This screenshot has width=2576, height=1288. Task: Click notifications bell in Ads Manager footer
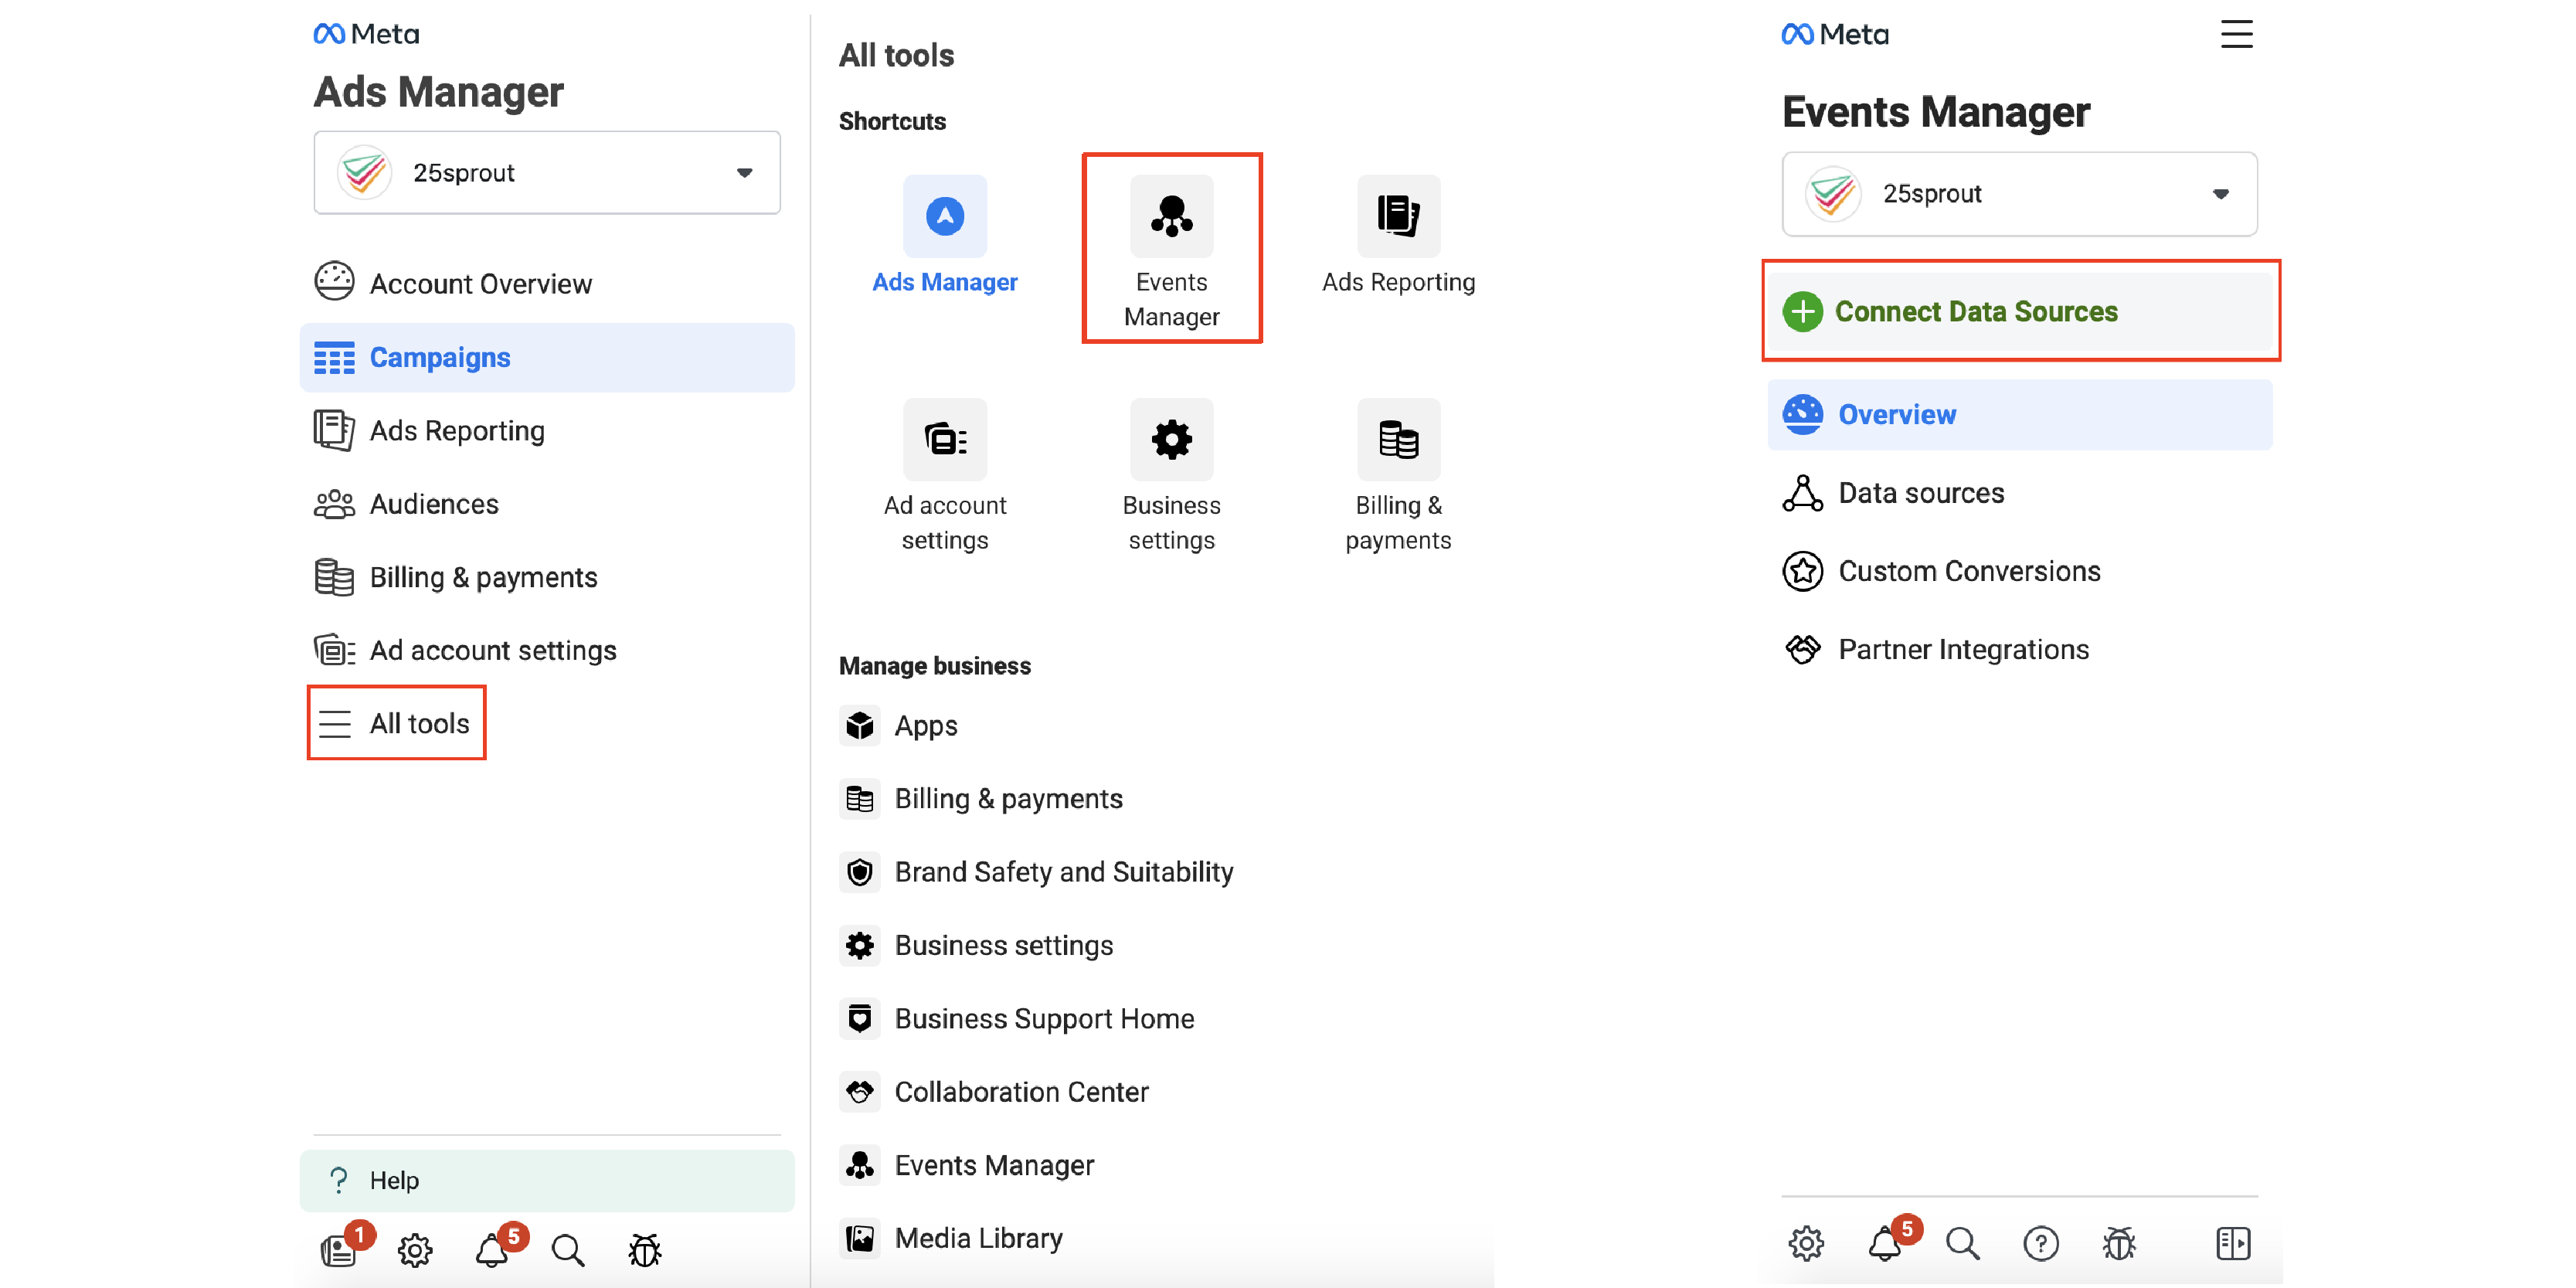click(491, 1250)
